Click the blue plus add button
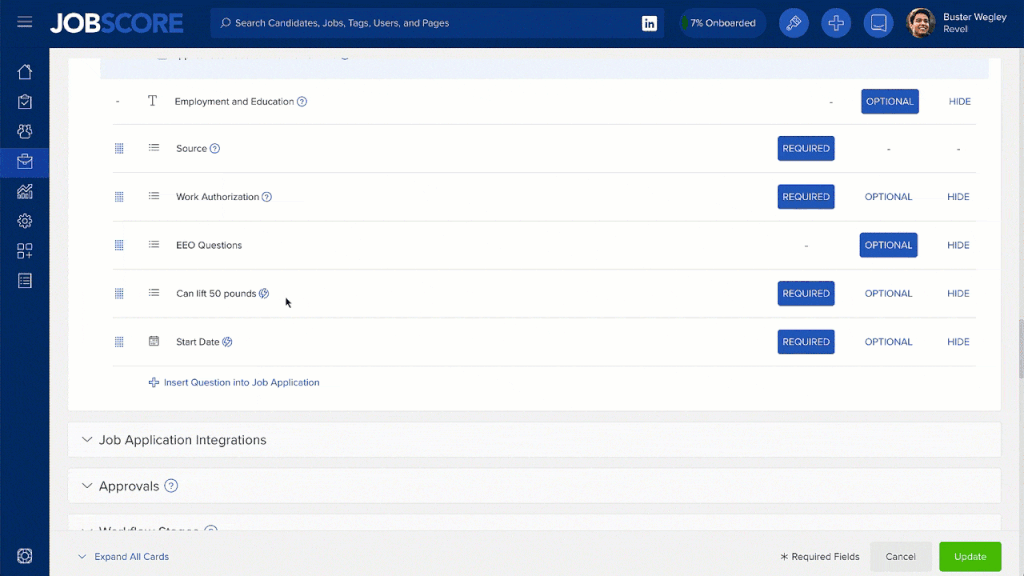Viewport: 1024px width, 576px height. point(836,23)
